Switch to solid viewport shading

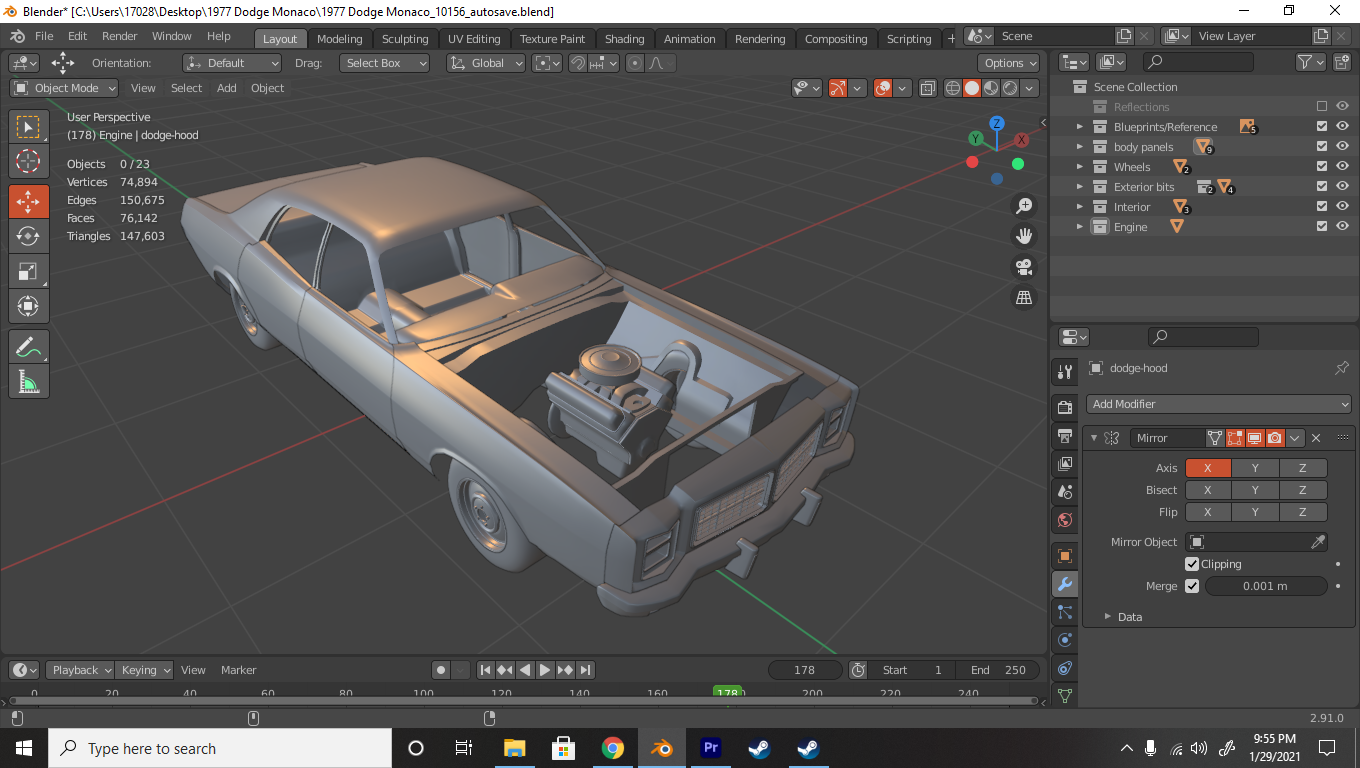tap(972, 88)
